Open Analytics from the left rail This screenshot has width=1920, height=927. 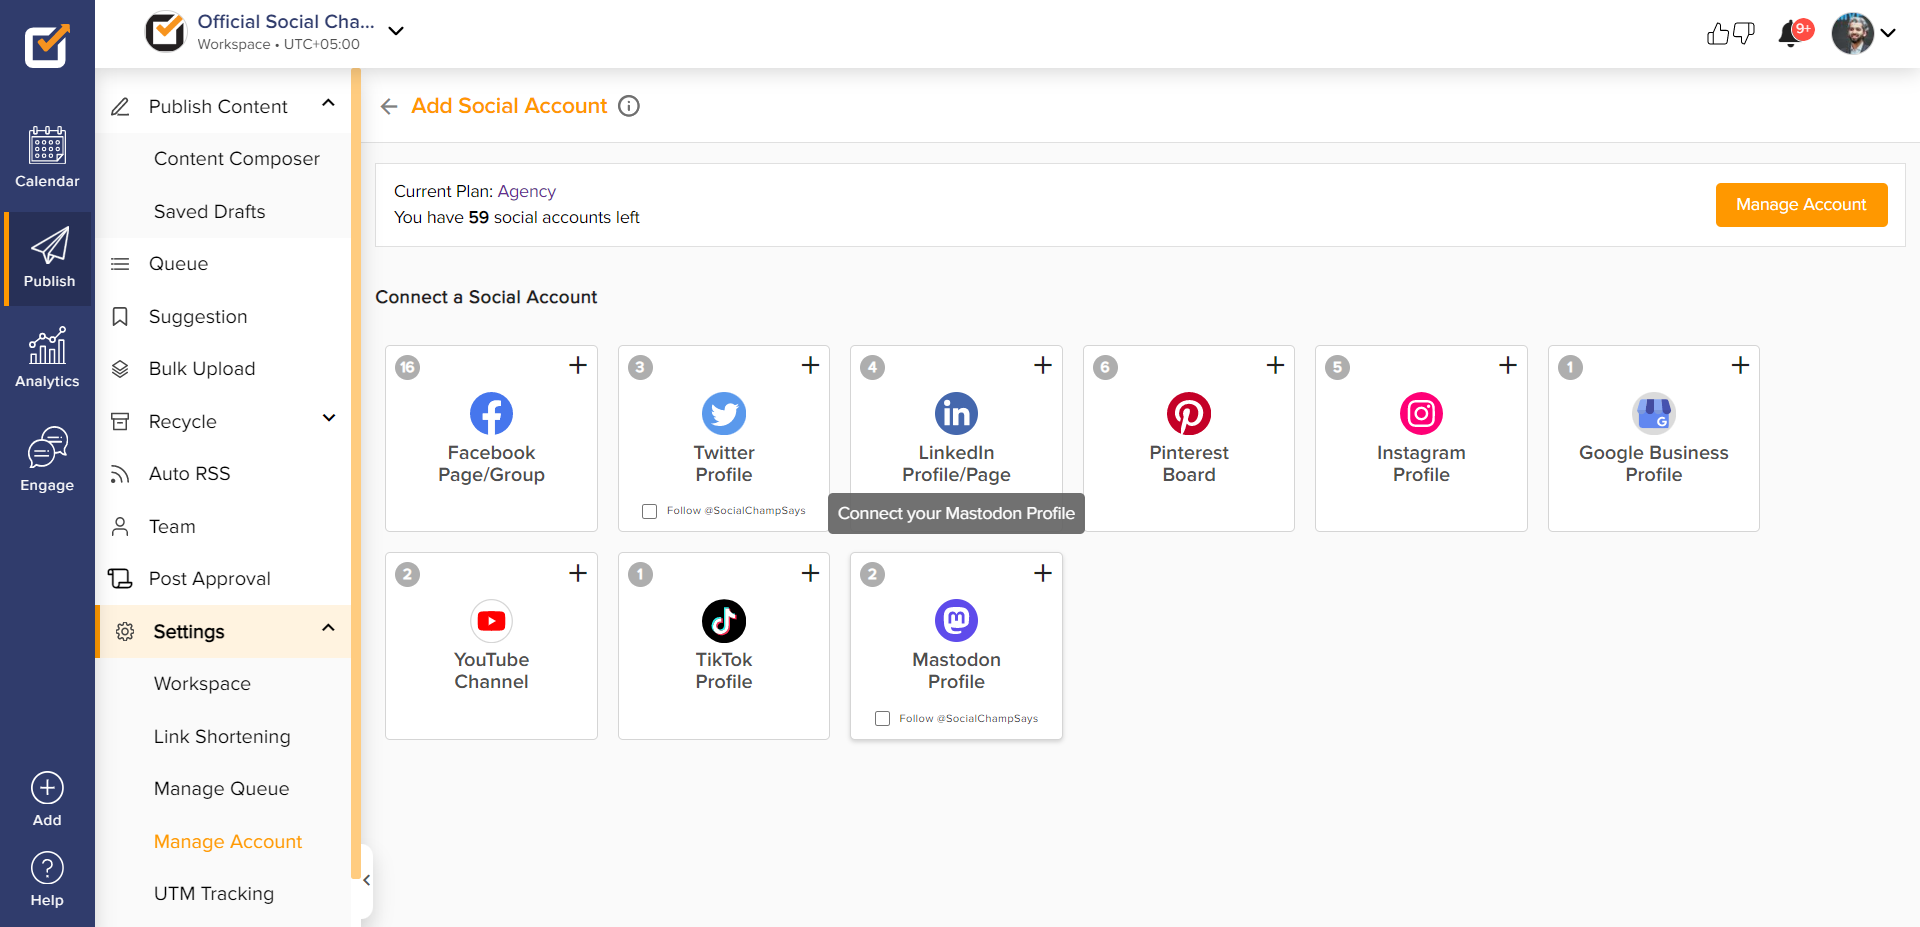(47, 358)
